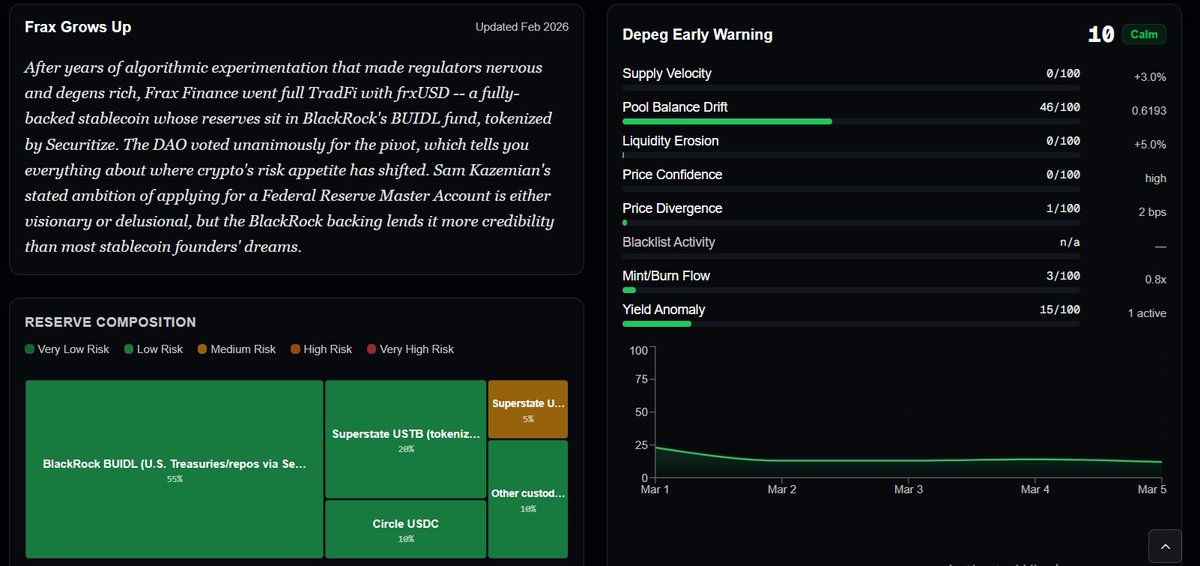The image size is (1200, 566).
Task: Select the BlackRock BUIDL 55% treemap block
Action: pos(174,469)
